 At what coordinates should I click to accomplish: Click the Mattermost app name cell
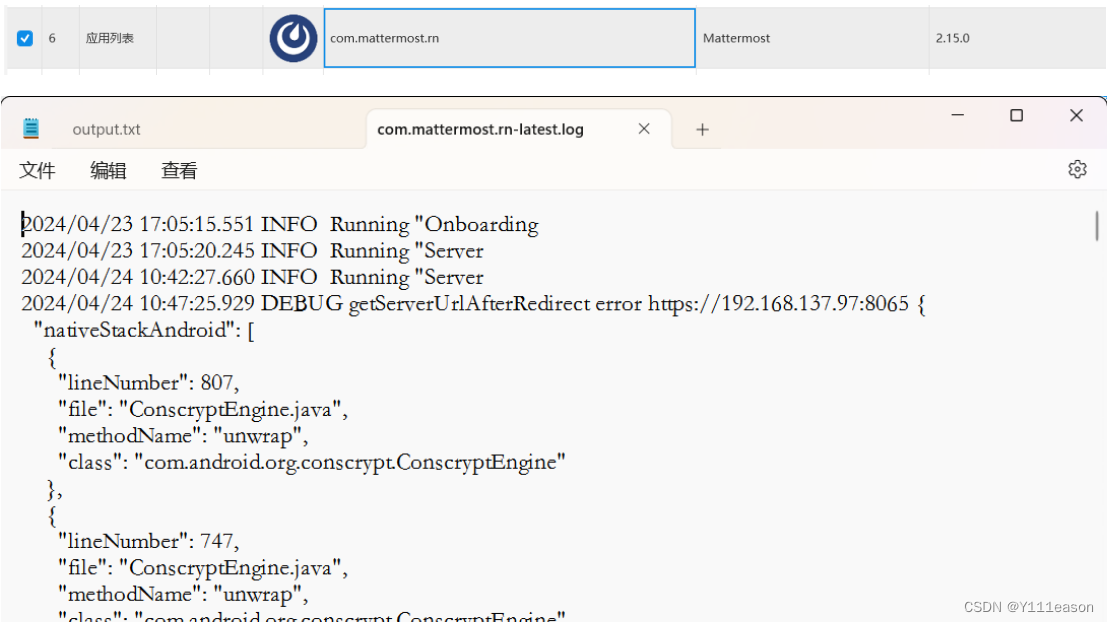point(812,38)
